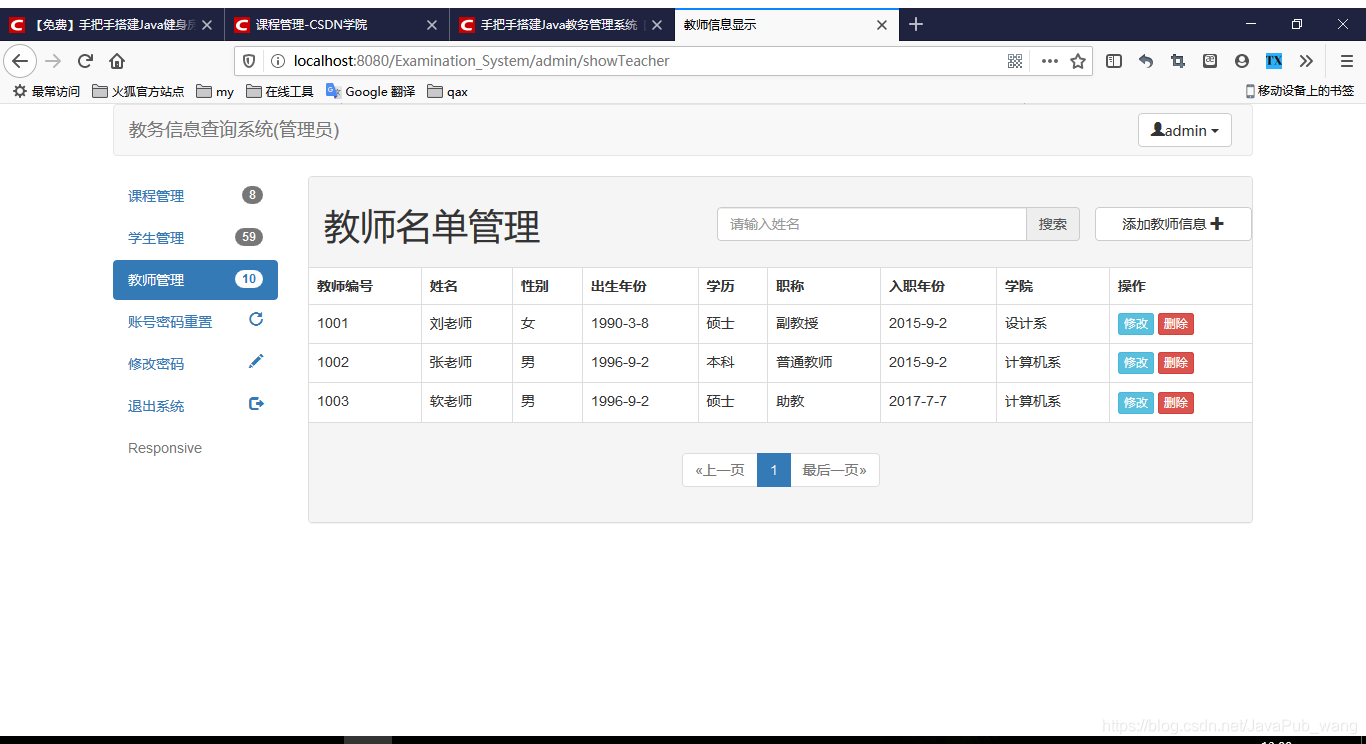Open the admin user dropdown
This screenshot has height=744, width=1366.
[1185, 130]
